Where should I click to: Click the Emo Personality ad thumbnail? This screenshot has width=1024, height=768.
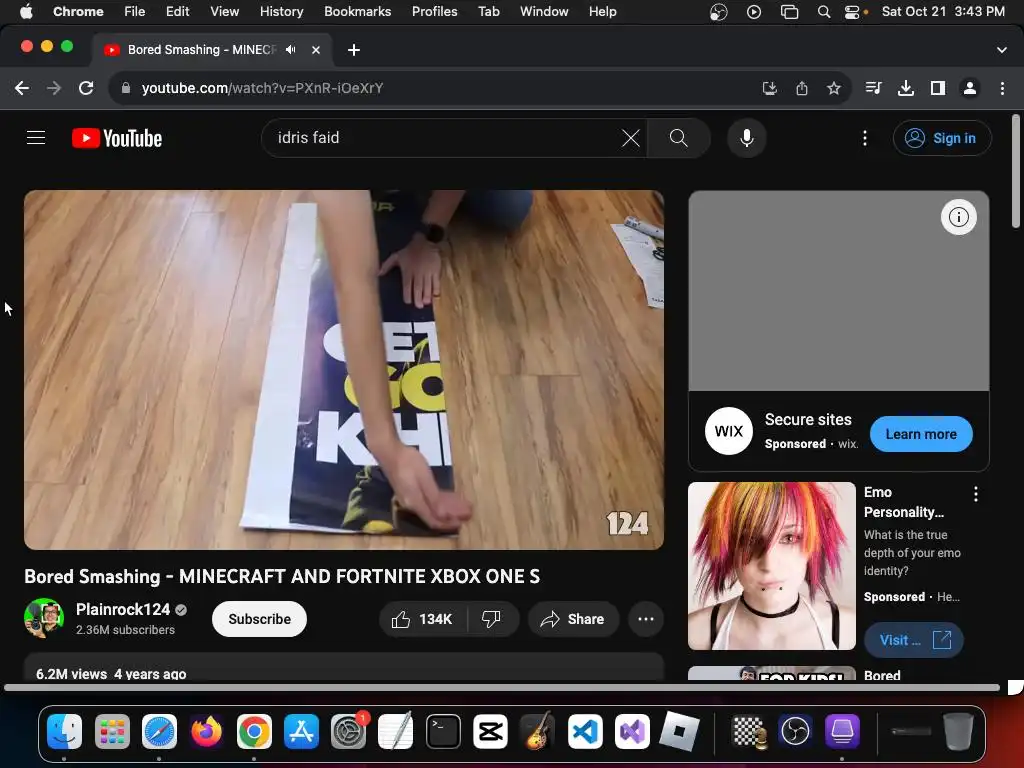pos(772,566)
